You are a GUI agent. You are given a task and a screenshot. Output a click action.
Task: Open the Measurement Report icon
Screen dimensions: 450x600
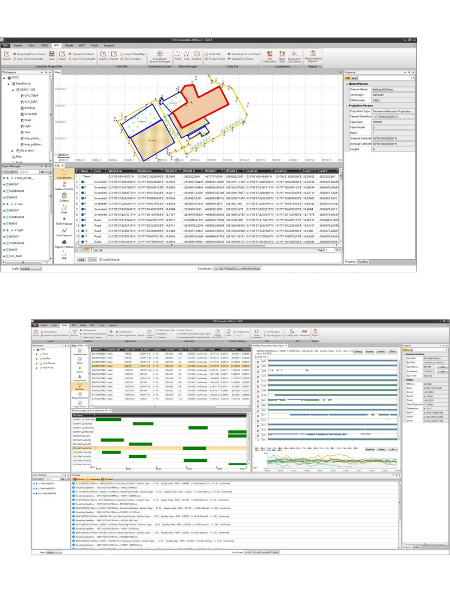pos(313,56)
